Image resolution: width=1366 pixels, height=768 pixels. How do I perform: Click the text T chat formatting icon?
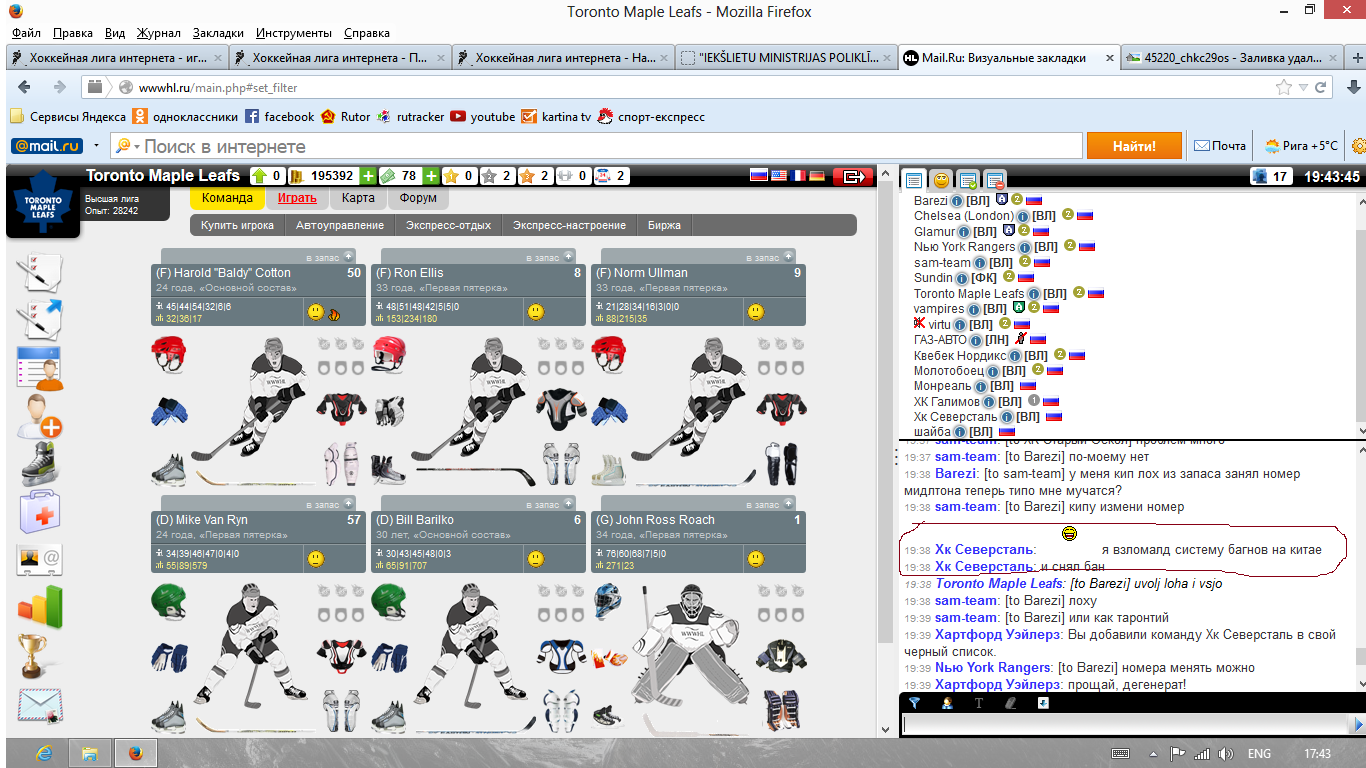979,703
